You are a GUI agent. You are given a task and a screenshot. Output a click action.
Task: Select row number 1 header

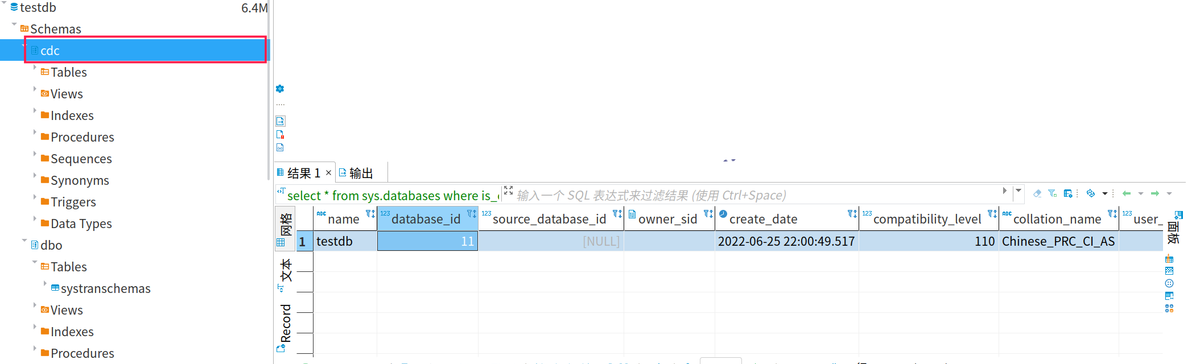tap(304, 241)
